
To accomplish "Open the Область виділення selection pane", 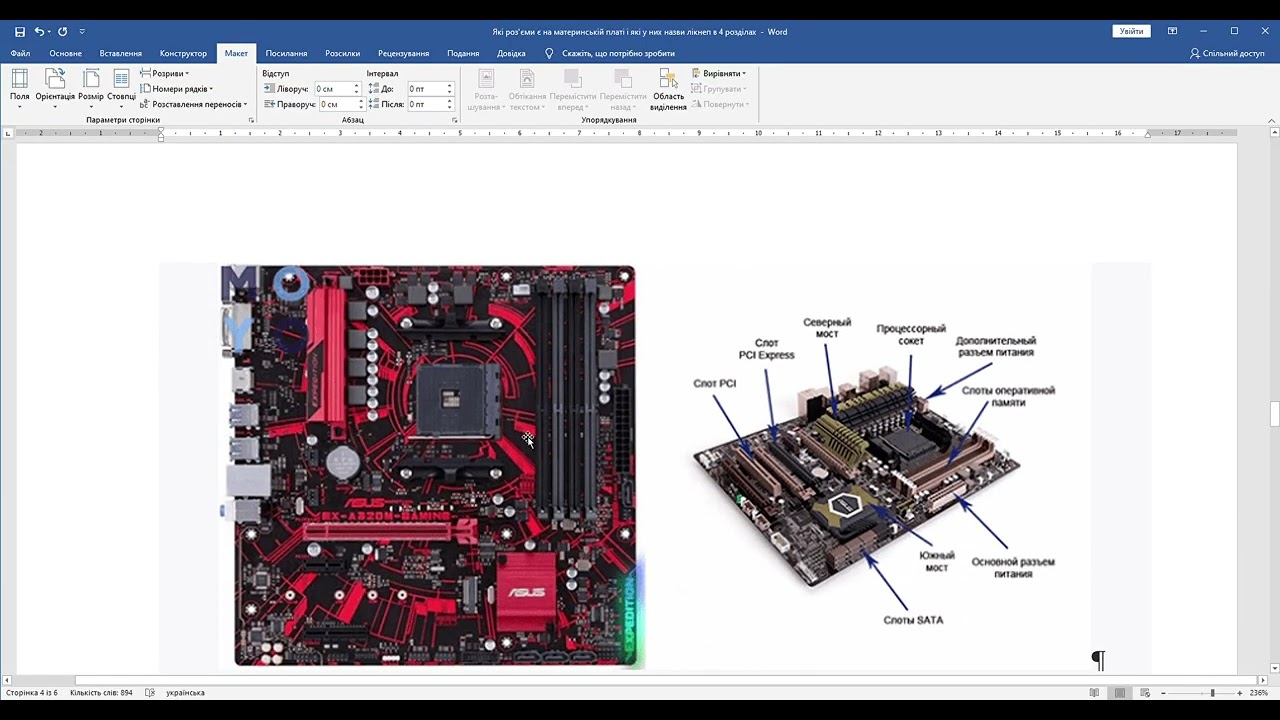I will pos(668,89).
